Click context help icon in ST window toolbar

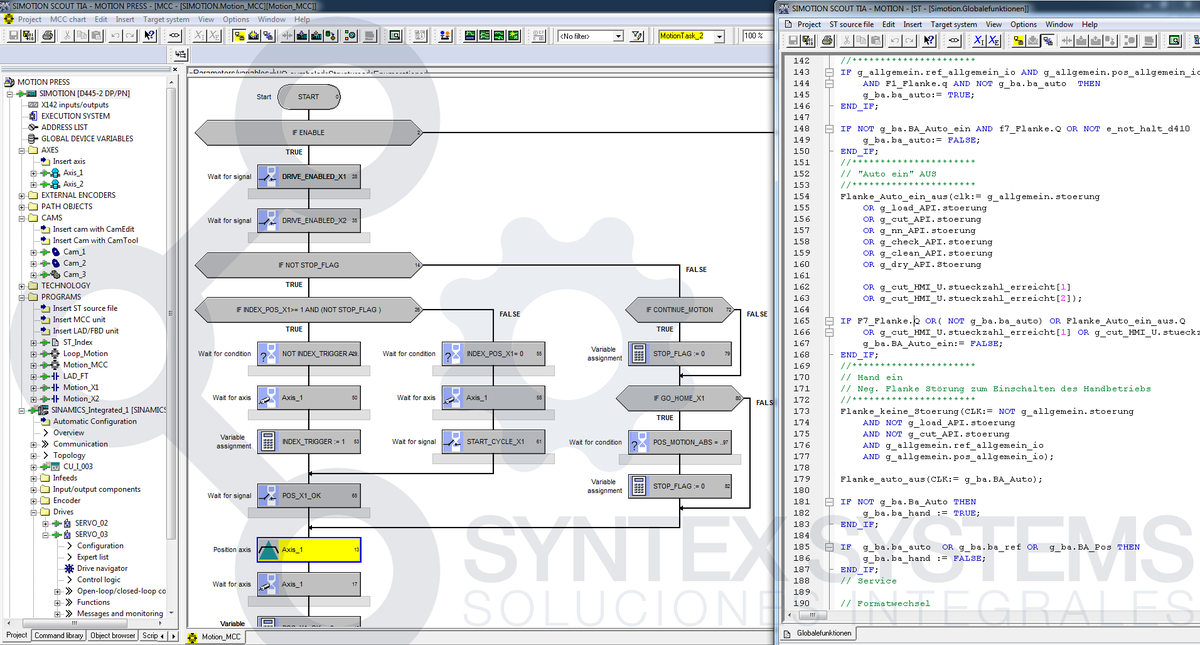pos(929,41)
